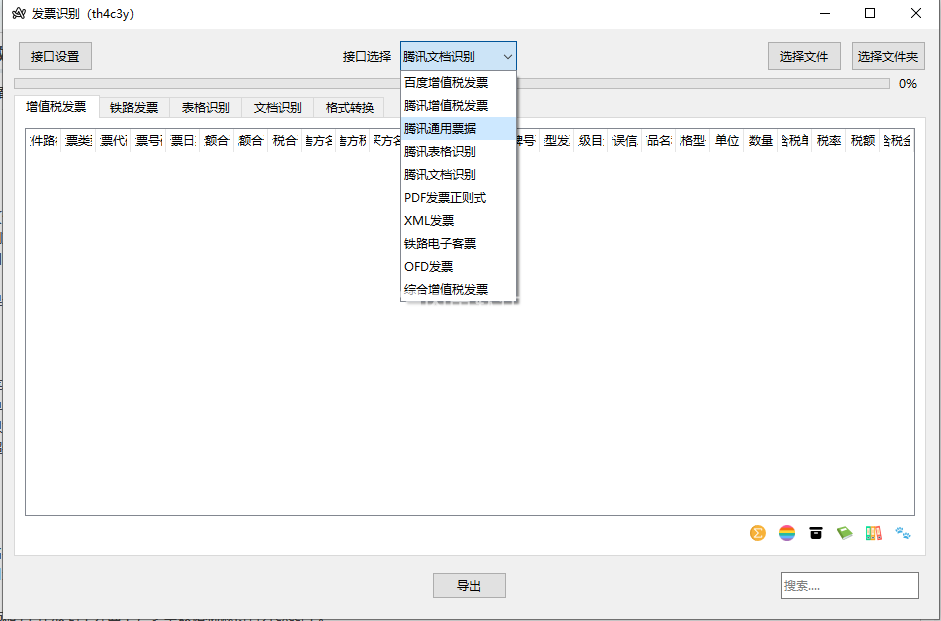The image size is (941, 621).
Task: Select the 综合增值税发票 option
Action: point(458,289)
